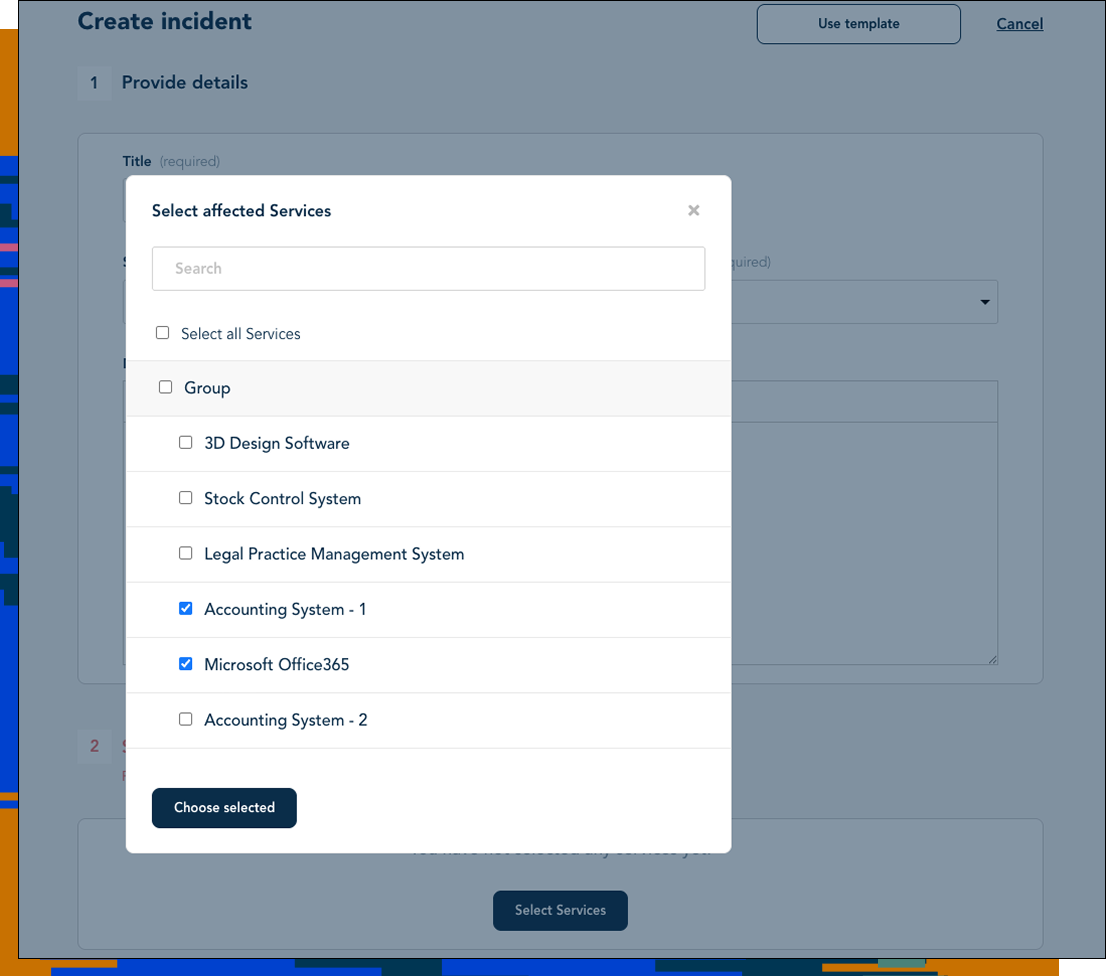The height and width of the screenshot is (976, 1106).
Task: Click the Cancel link
Action: [x=1019, y=23]
